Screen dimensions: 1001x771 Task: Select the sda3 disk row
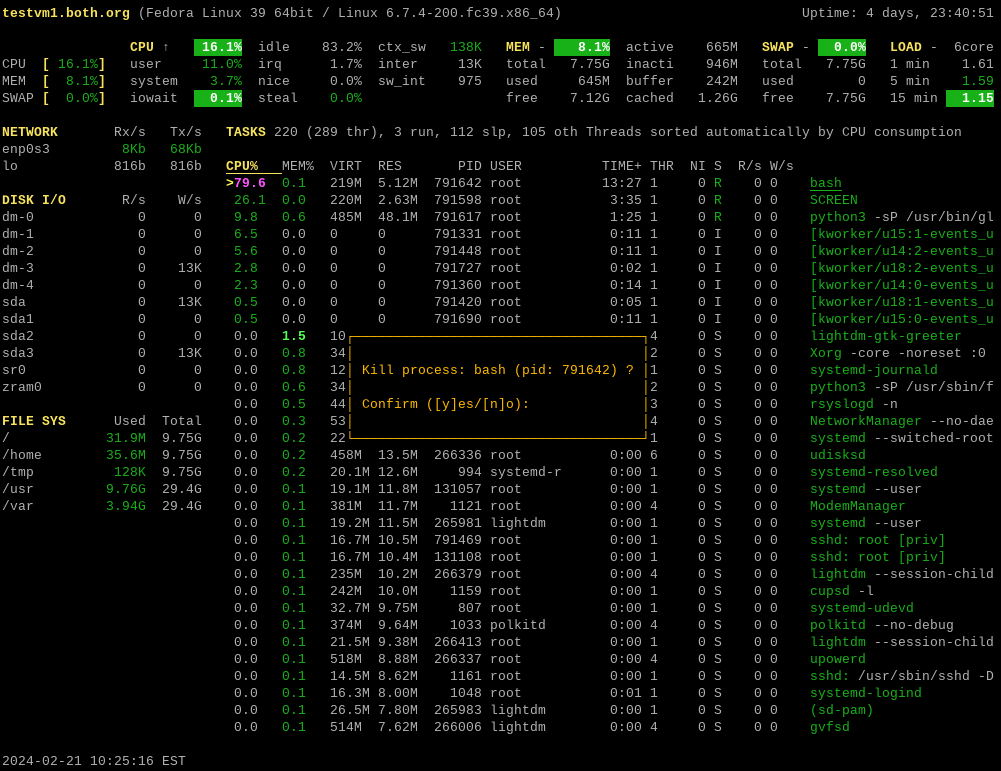click(18, 353)
